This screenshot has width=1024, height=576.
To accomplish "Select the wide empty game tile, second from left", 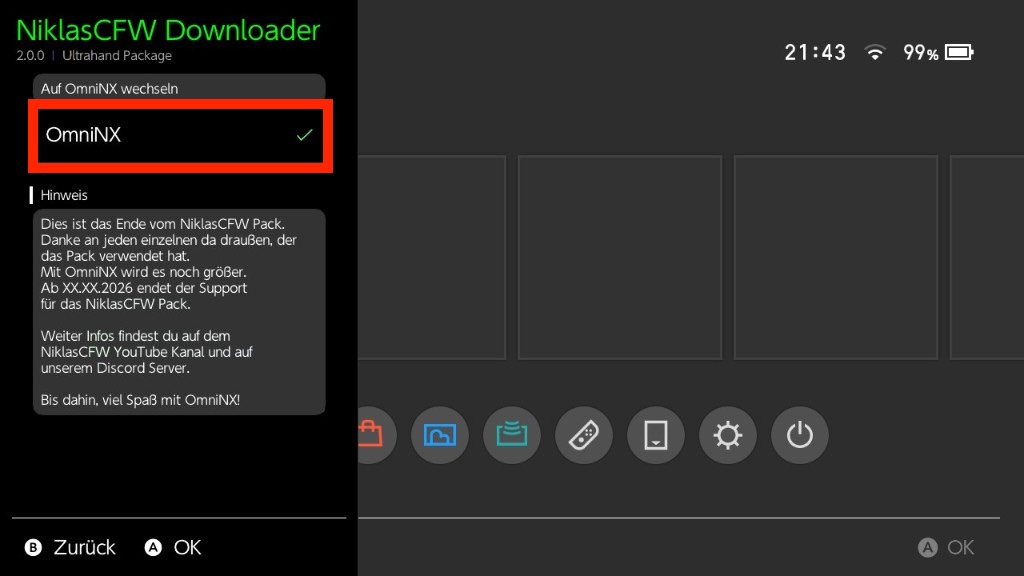I will (x=620, y=257).
